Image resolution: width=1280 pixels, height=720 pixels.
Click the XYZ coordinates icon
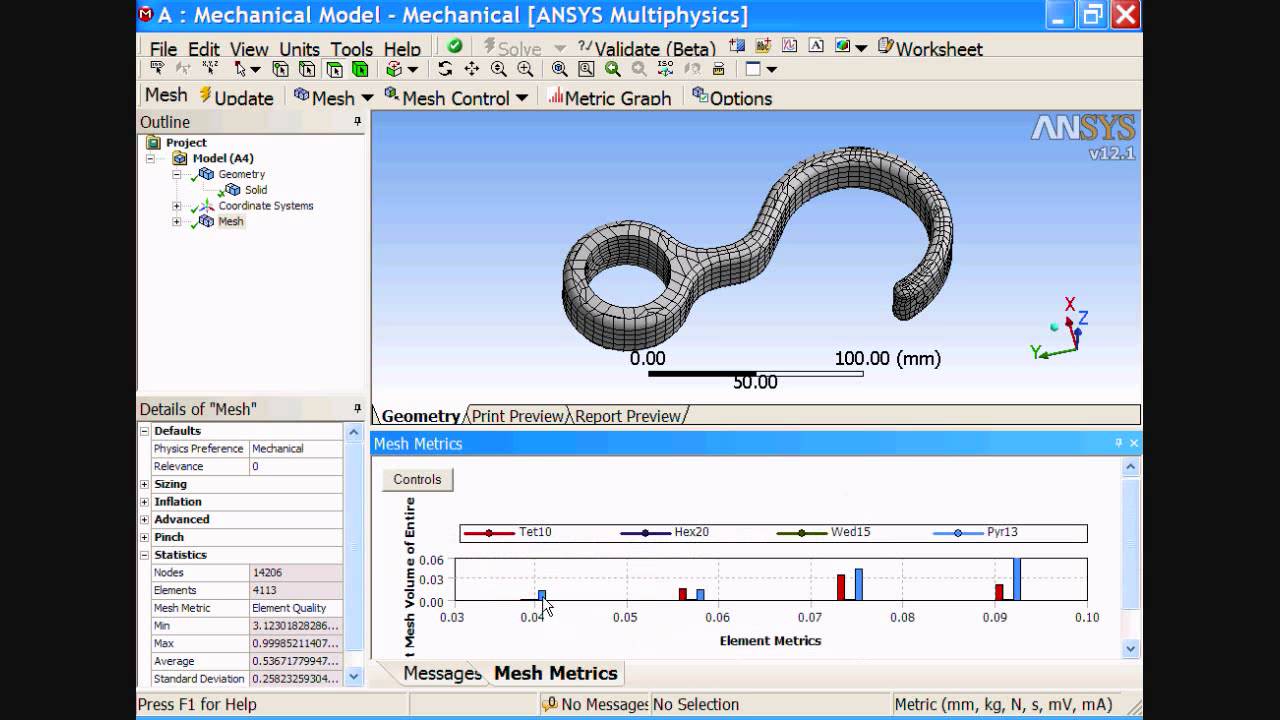(210, 69)
